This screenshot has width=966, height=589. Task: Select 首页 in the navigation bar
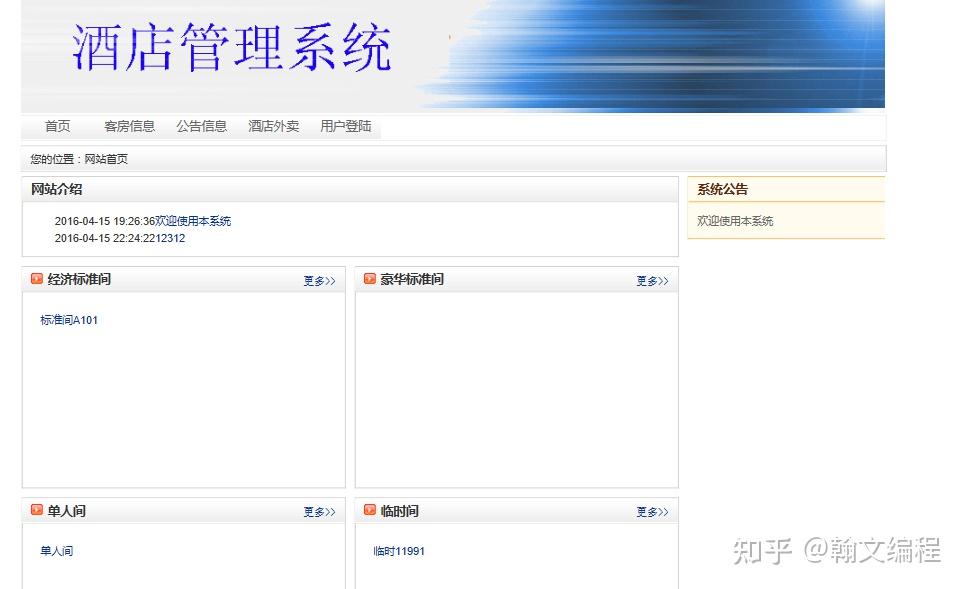click(x=57, y=126)
